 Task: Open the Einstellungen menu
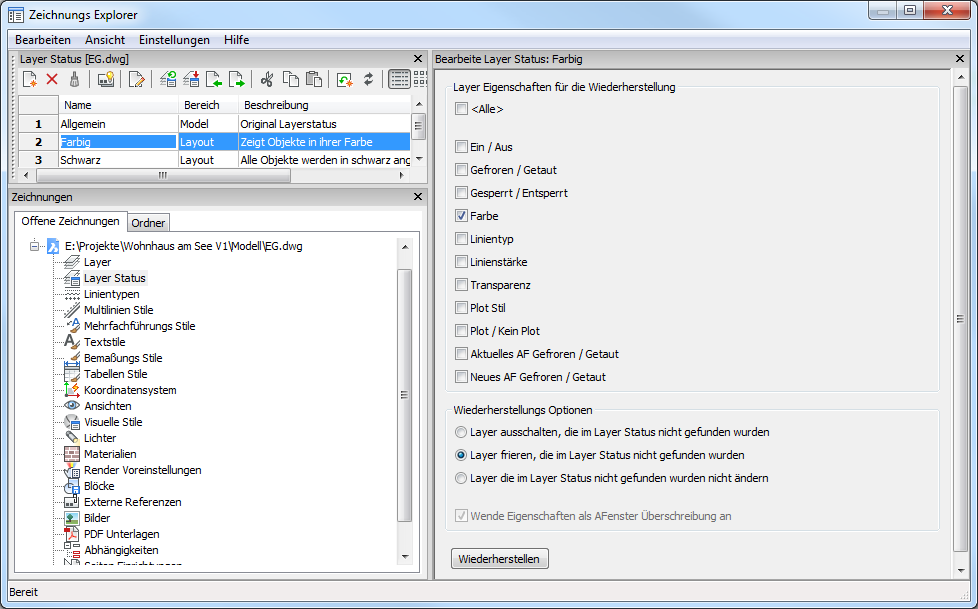174,40
